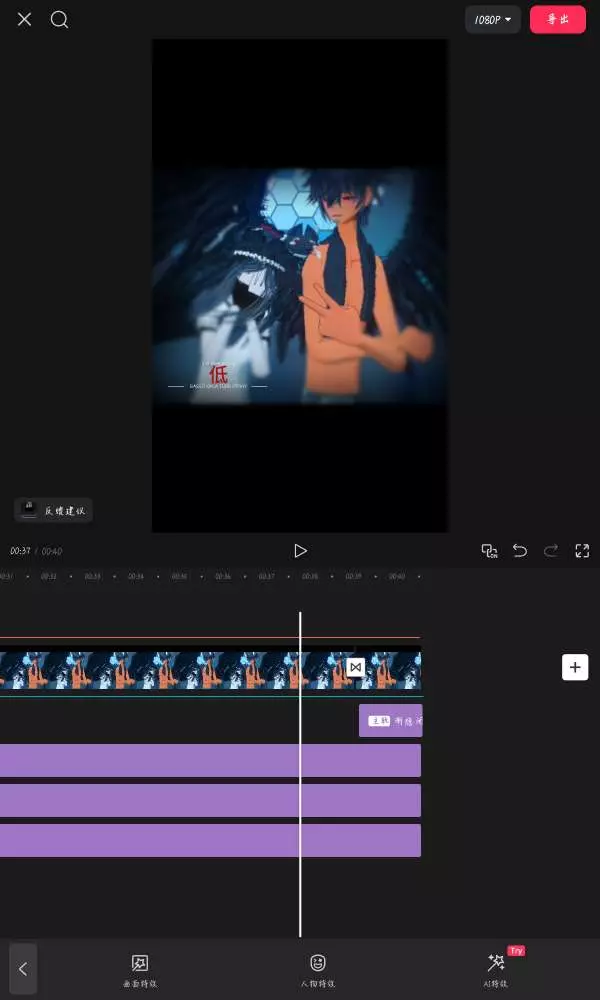Screen dimensions: 600x1000
Task: Enter fullscreen preview mode
Action: 582,551
